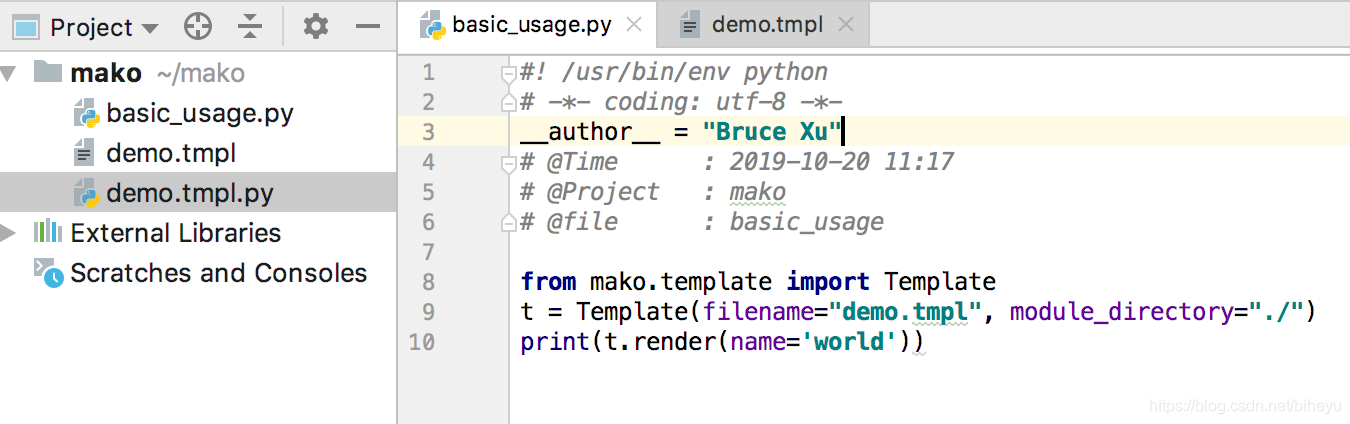This screenshot has height=424, width=1350.
Task: Click fold marker at line 2
Action: (x=508, y=102)
